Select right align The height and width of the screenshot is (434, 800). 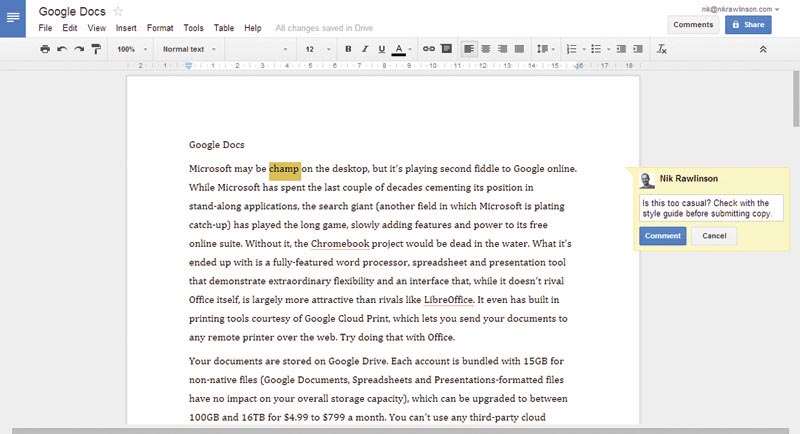(x=503, y=49)
